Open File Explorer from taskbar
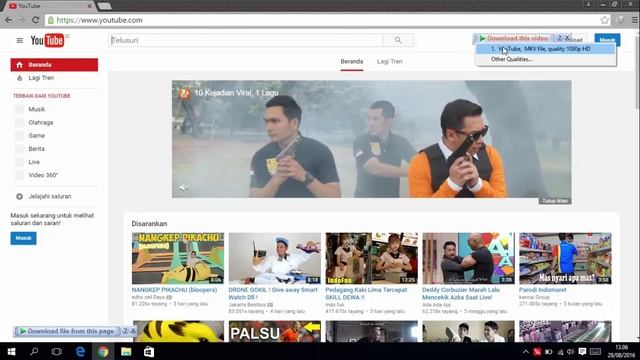This screenshot has width=640, height=360. [x=126, y=351]
